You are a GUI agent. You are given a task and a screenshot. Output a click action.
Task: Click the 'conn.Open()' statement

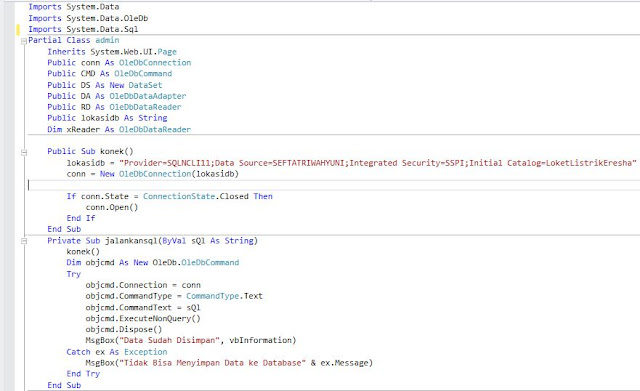pos(112,207)
